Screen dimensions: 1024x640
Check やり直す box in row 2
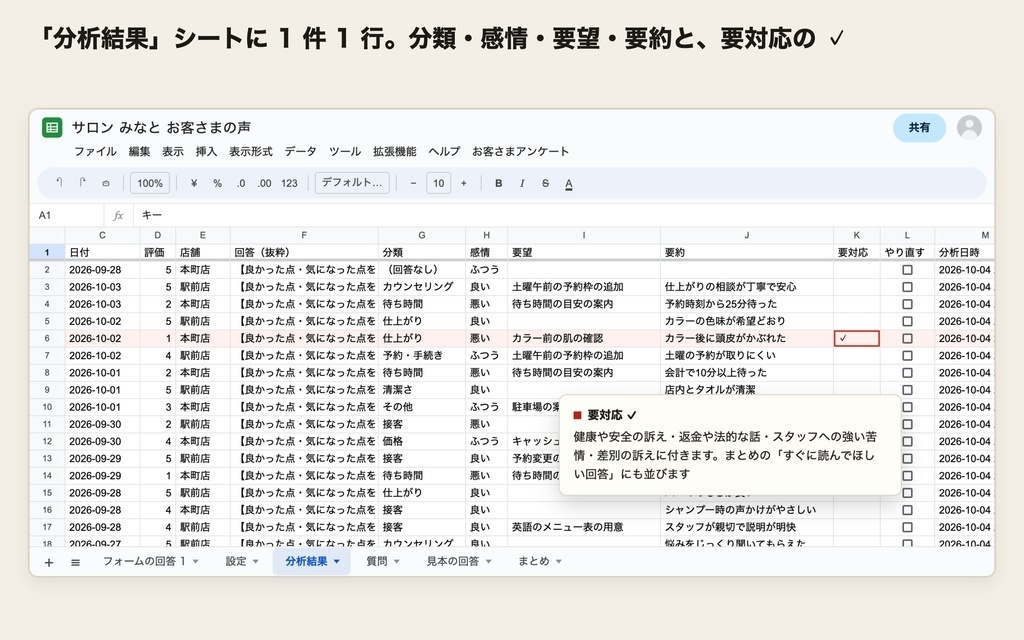(x=907, y=270)
